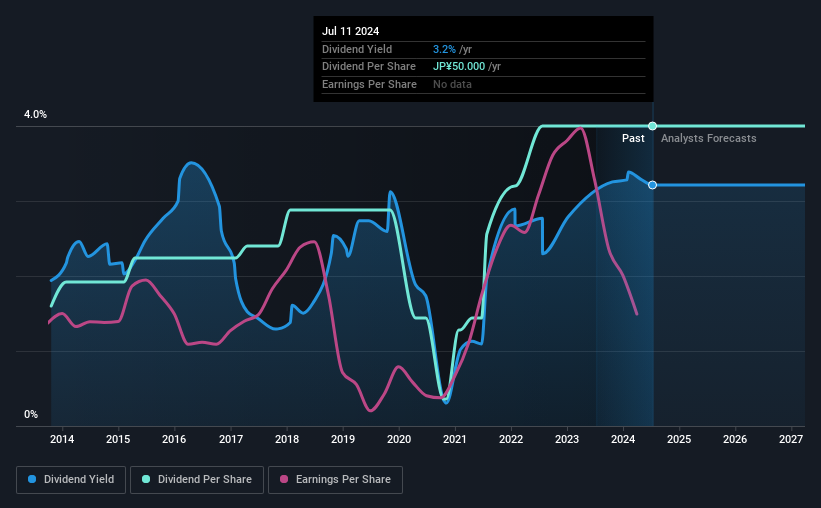Click the 2023 x-axis year label
The height and width of the screenshot is (508, 821).
coord(567,439)
